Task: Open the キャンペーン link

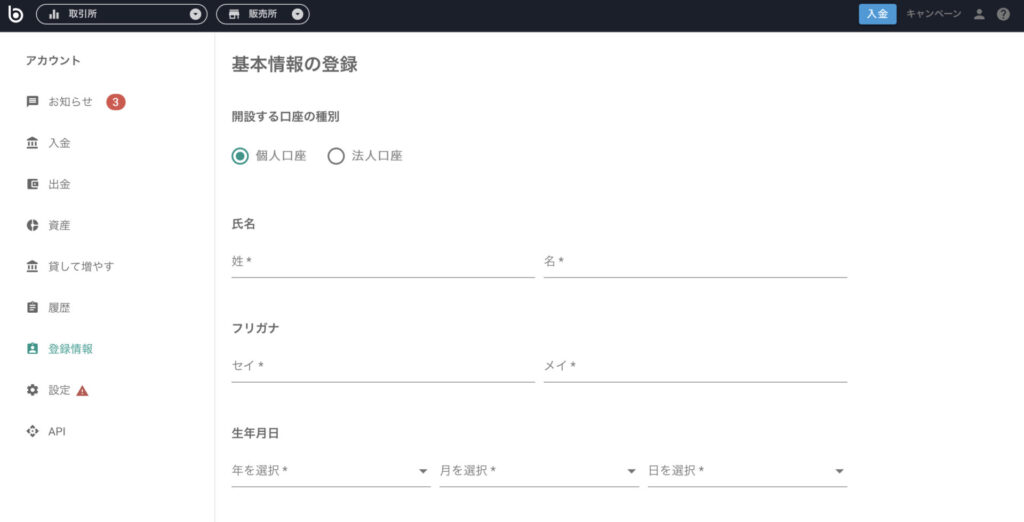Action: click(x=933, y=14)
